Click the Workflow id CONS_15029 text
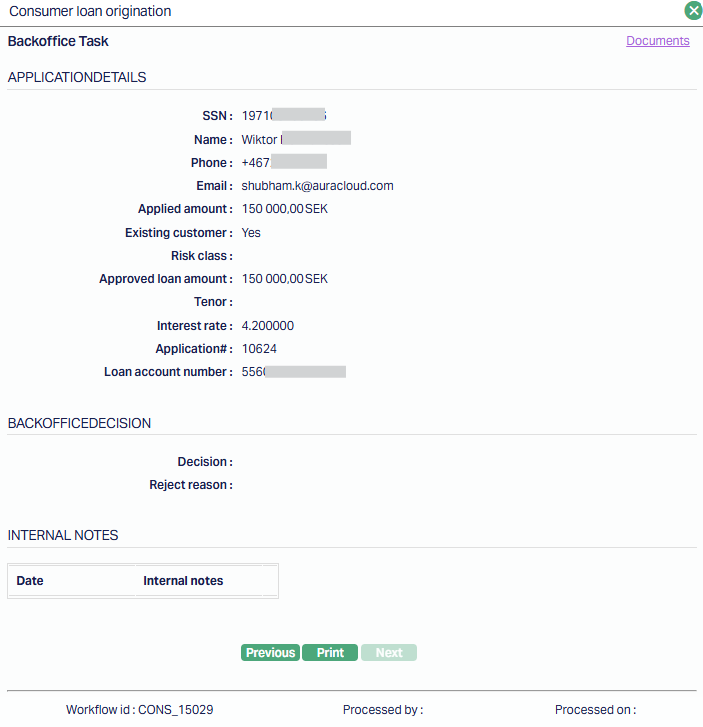Viewport: 703px width, 727px height. [139, 710]
